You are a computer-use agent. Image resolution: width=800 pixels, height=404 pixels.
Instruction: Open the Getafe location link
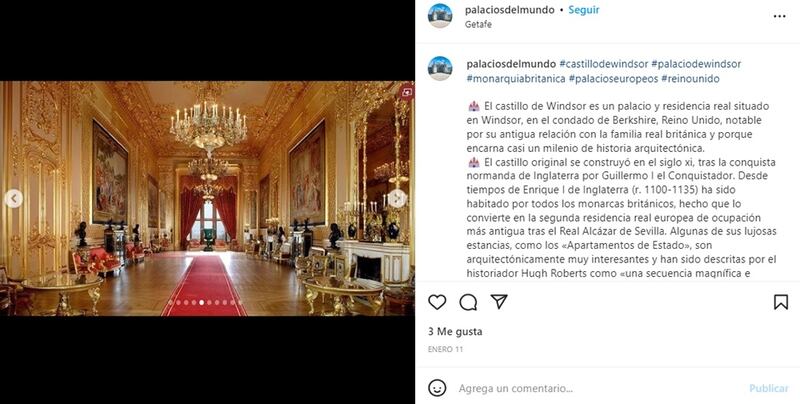[x=478, y=24]
